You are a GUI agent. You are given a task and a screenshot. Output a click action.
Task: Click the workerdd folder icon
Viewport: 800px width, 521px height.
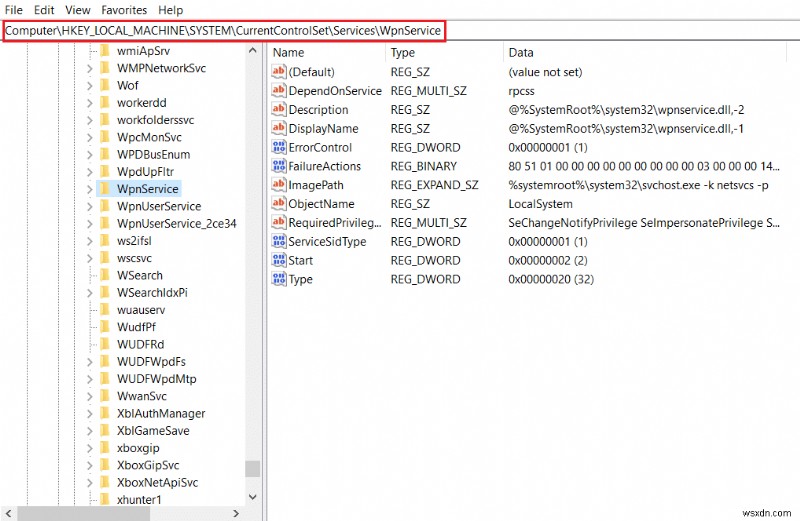tap(105, 103)
